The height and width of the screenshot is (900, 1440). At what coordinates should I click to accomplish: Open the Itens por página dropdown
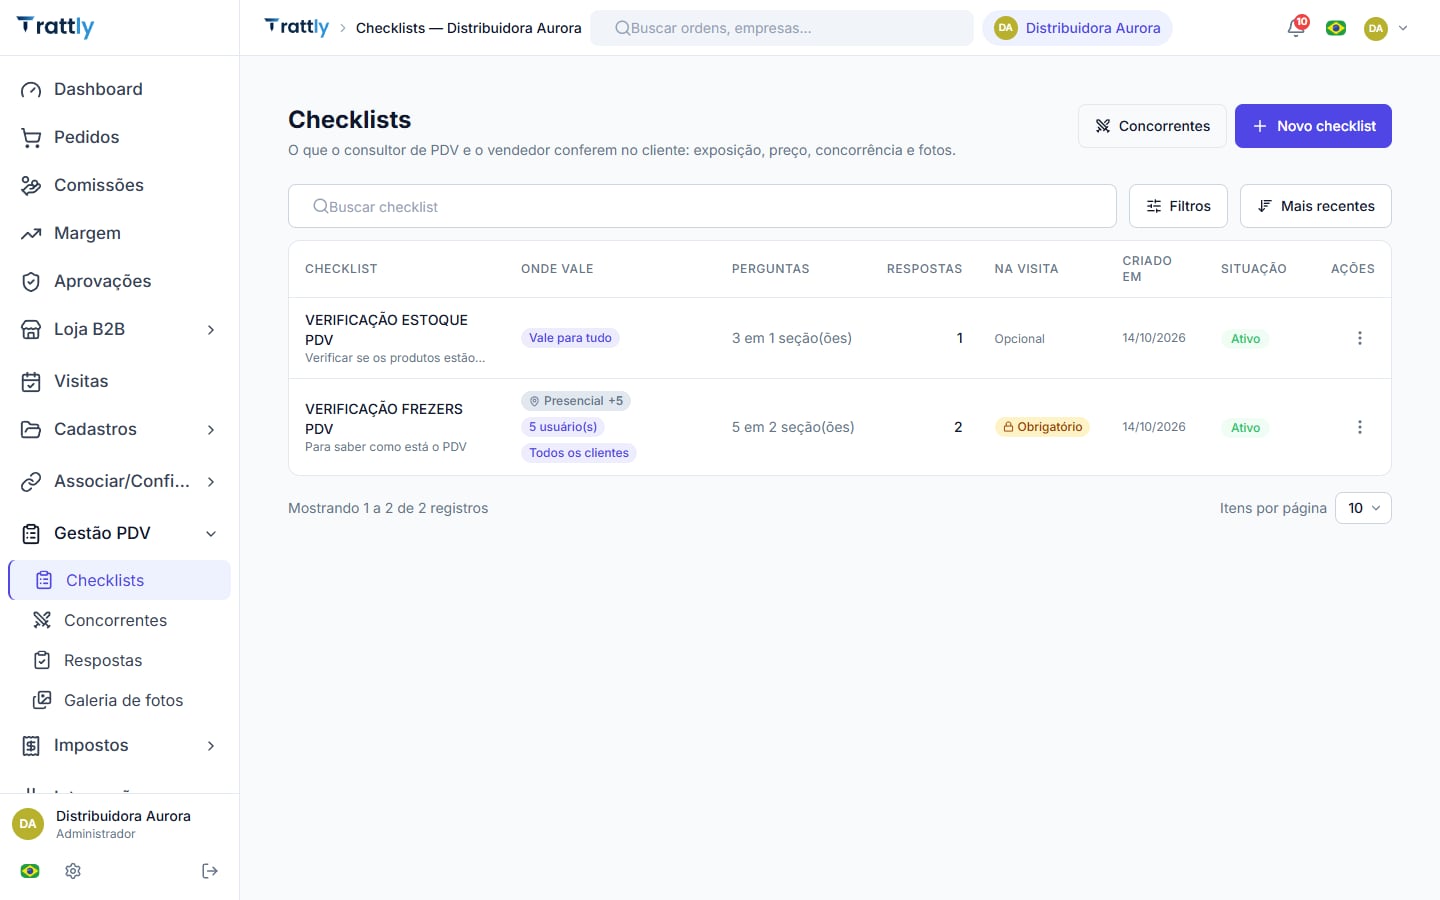click(1363, 508)
